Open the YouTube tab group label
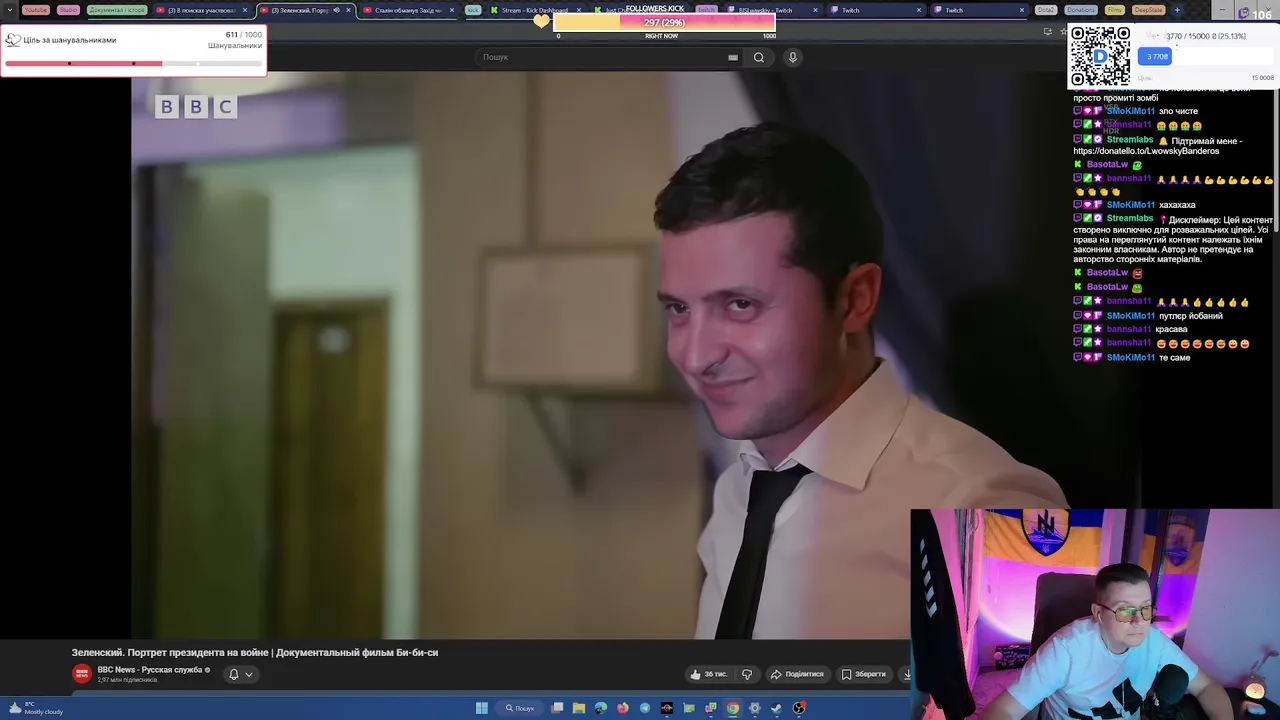The image size is (1280, 720). [35, 10]
